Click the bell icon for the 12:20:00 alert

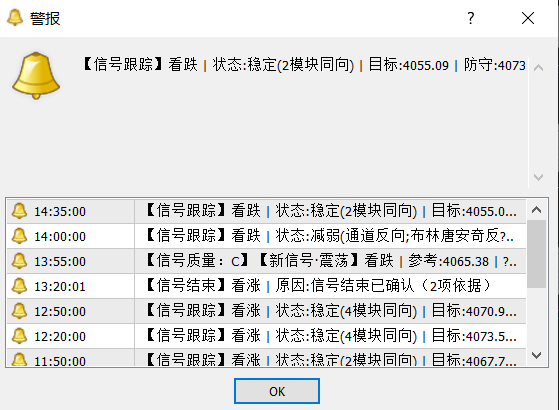19,336
